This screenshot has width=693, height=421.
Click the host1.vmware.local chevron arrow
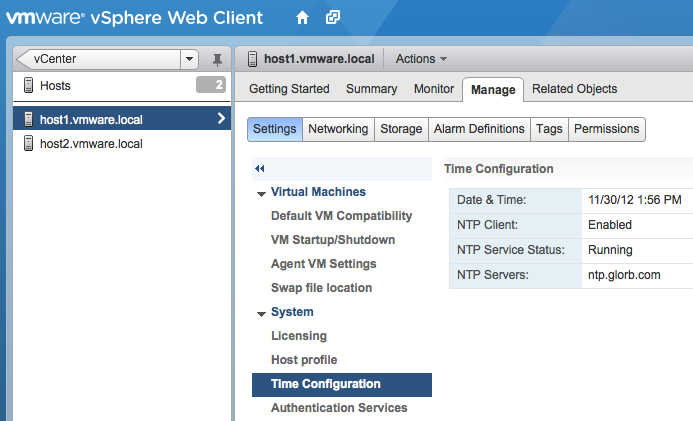221,119
